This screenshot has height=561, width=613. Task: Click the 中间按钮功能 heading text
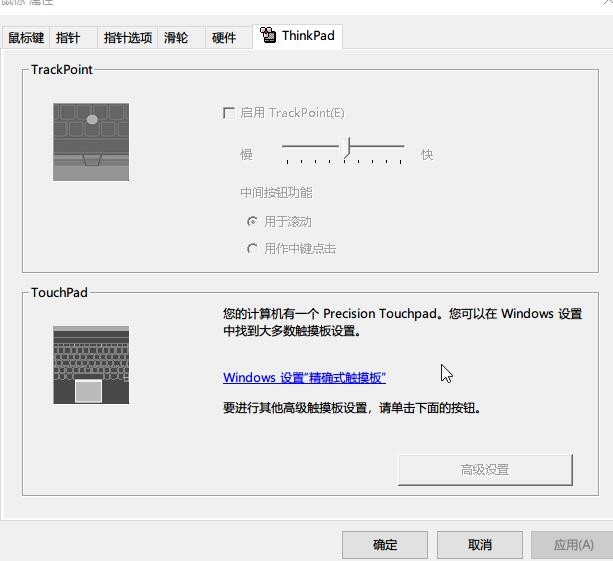click(276, 192)
